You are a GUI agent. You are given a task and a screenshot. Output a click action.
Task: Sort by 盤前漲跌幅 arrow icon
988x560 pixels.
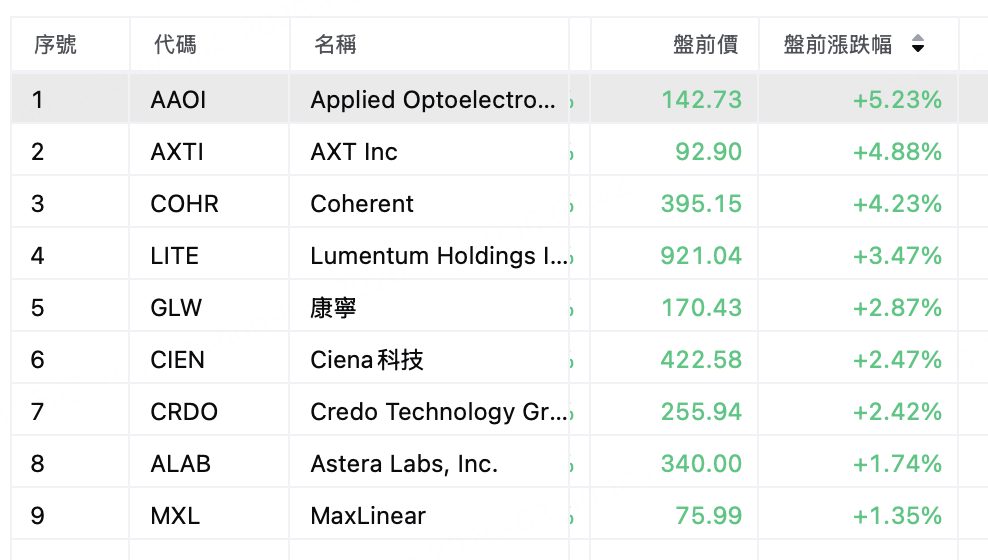pos(917,44)
